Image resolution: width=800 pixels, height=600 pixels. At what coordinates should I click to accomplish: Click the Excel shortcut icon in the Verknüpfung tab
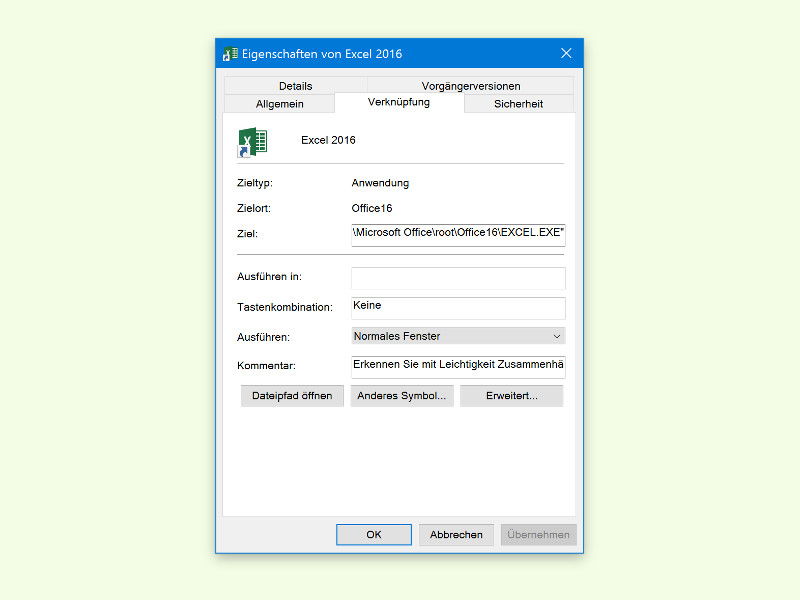253,142
